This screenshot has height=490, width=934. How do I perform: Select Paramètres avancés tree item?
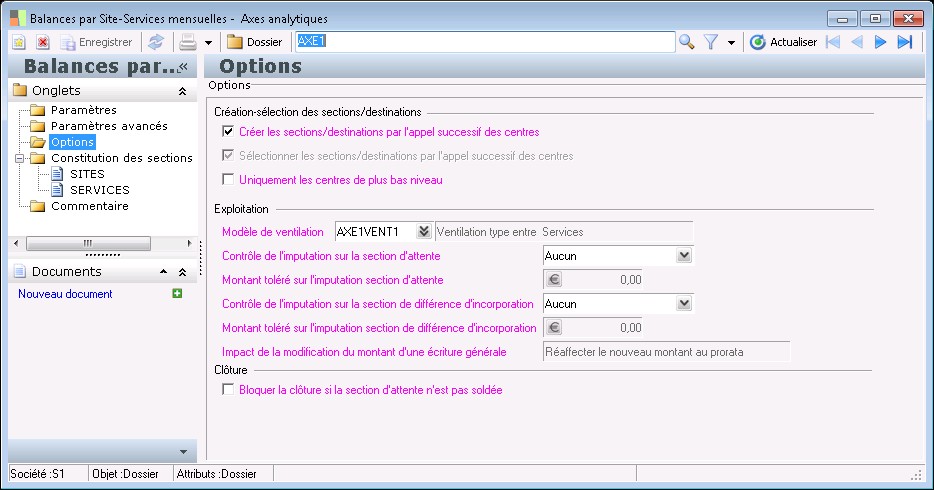109,126
